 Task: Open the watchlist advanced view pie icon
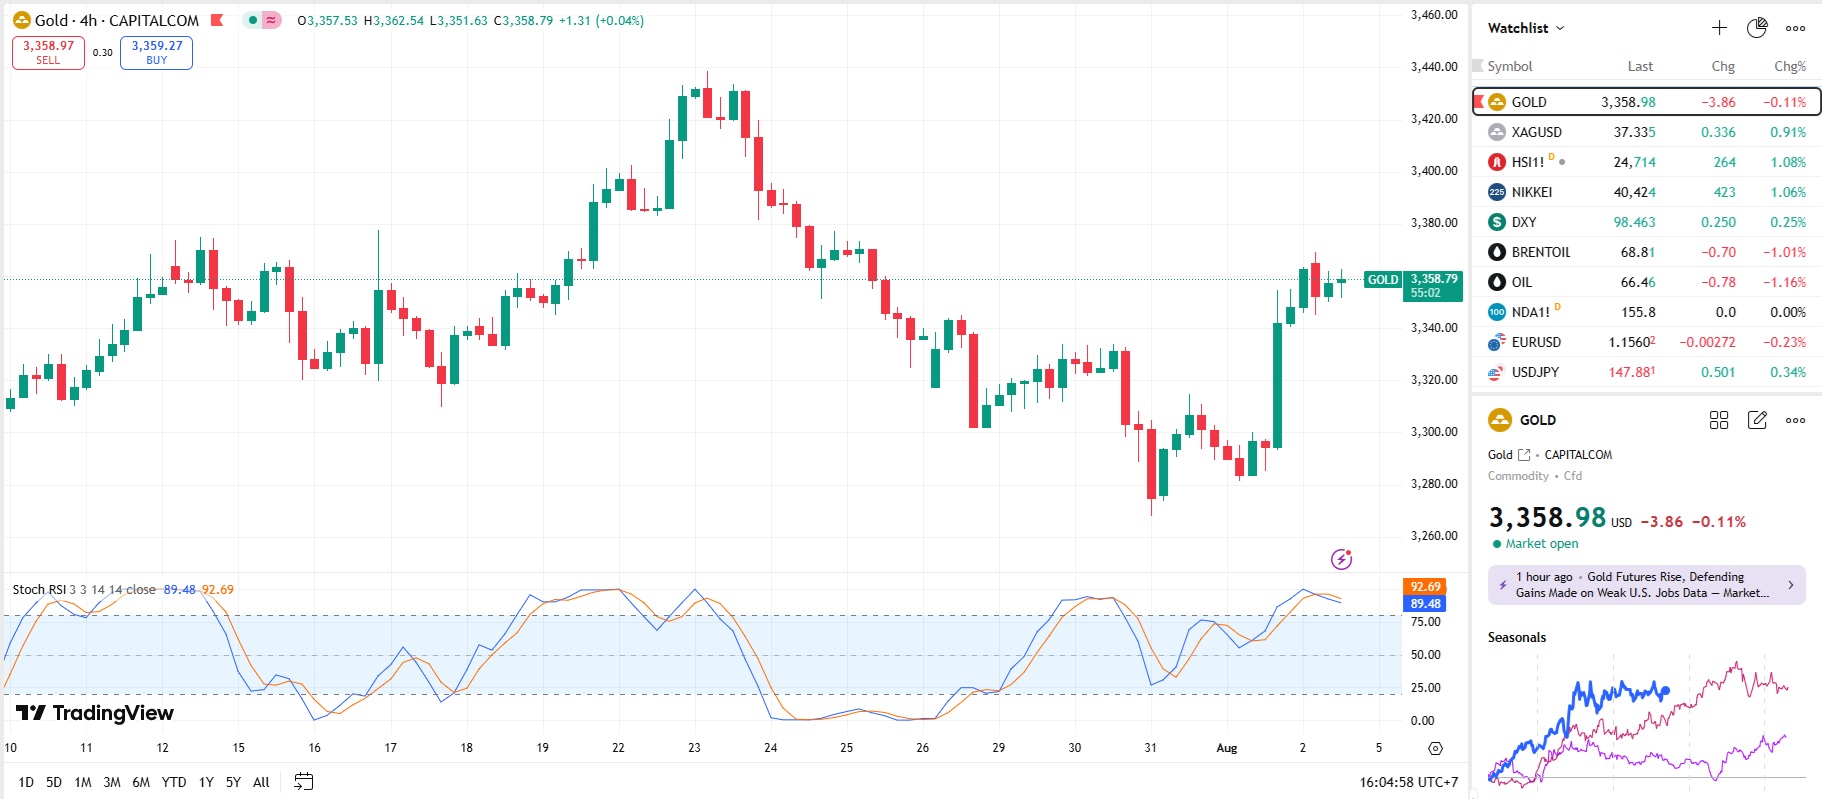click(1757, 28)
